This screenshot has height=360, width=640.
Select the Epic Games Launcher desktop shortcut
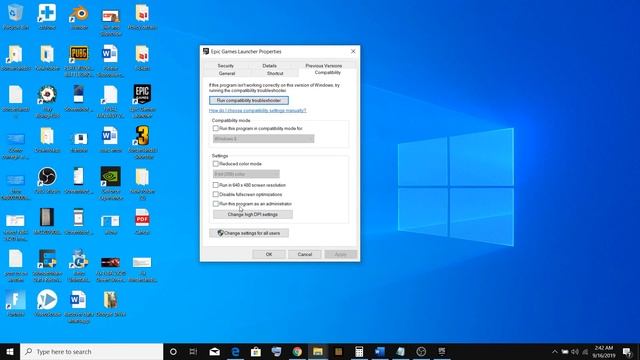tap(142, 100)
